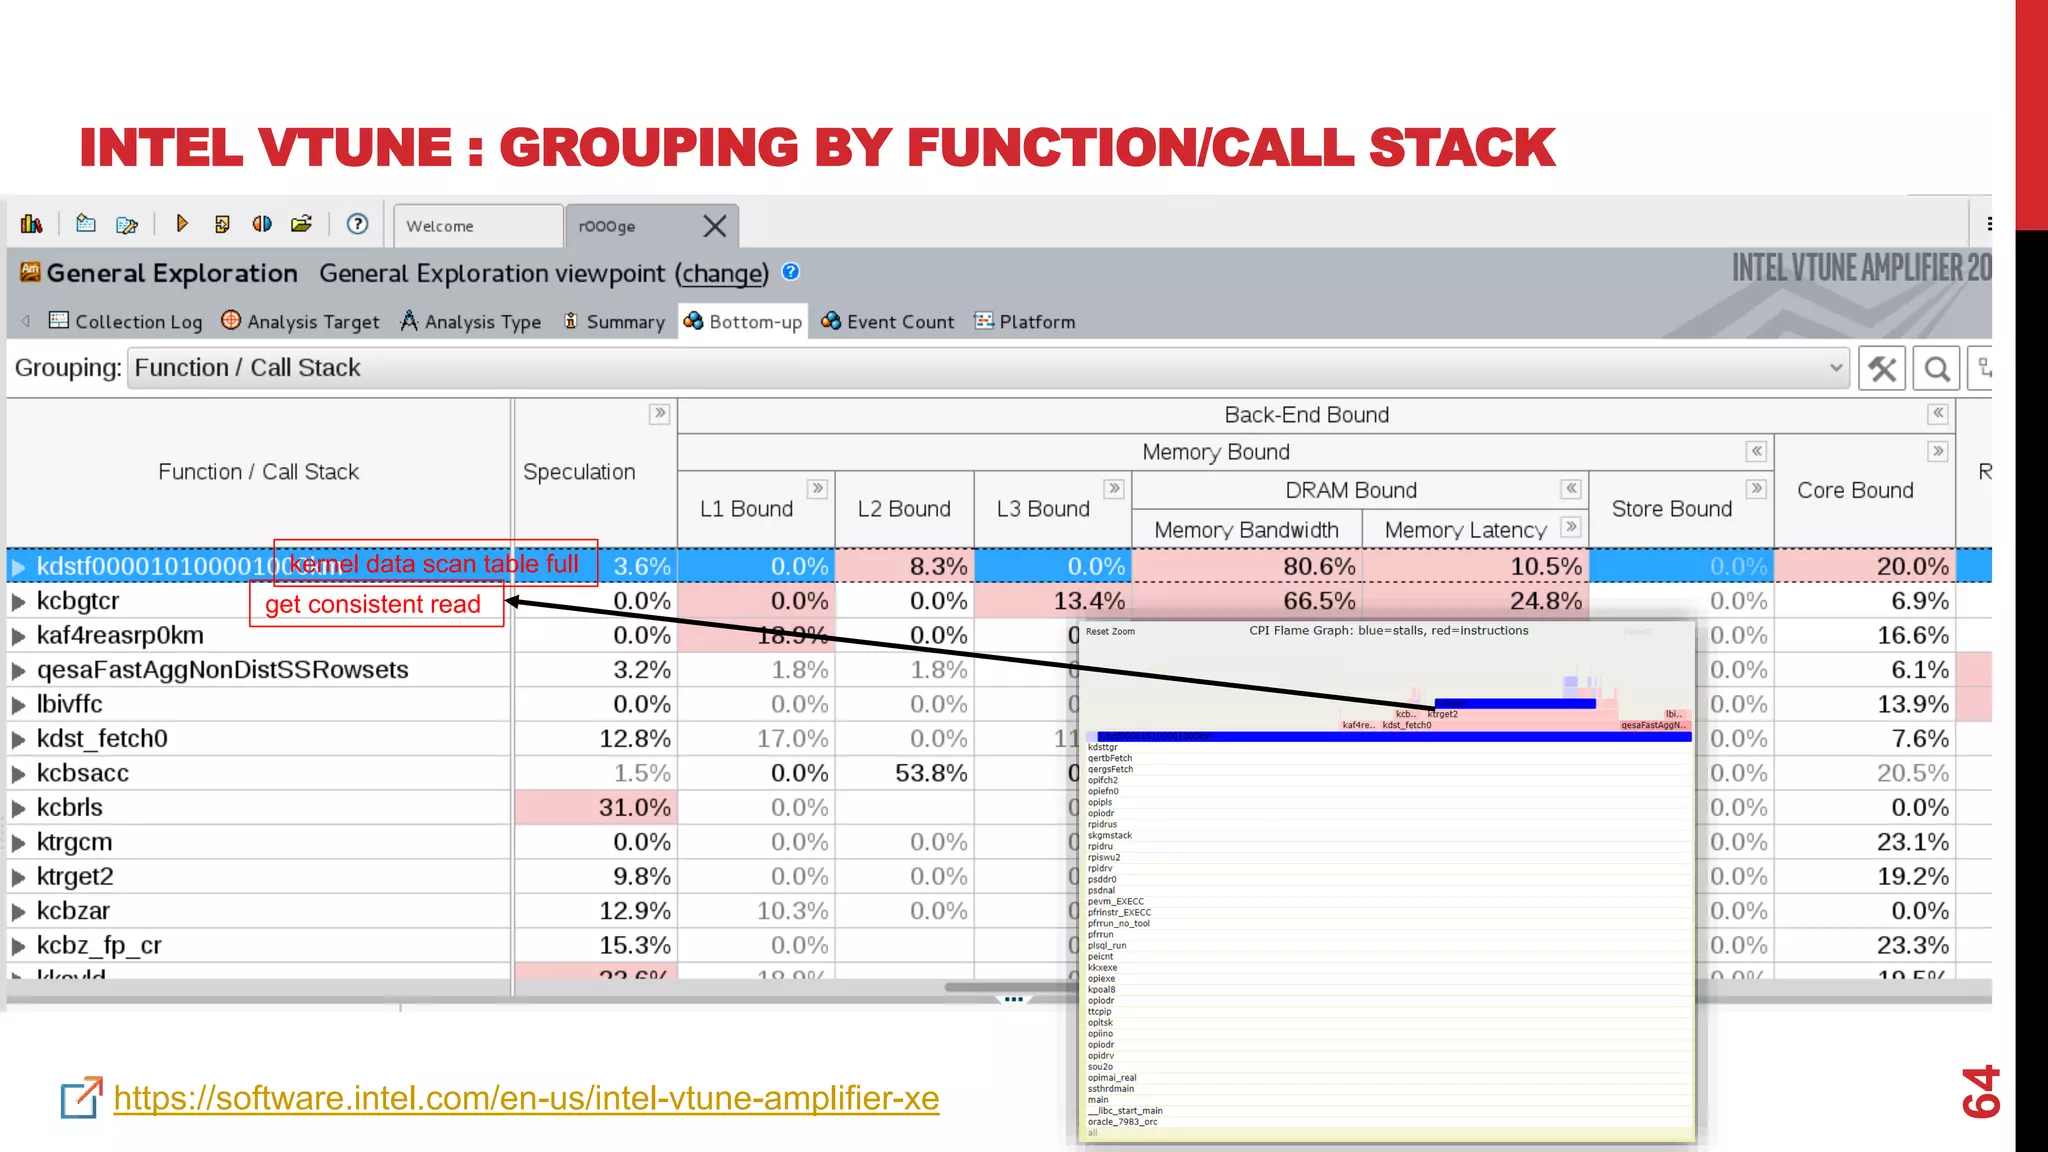This screenshot has width=2048, height=1152.
Task: Expand the lbivffc row
Action: coord(18,705)
